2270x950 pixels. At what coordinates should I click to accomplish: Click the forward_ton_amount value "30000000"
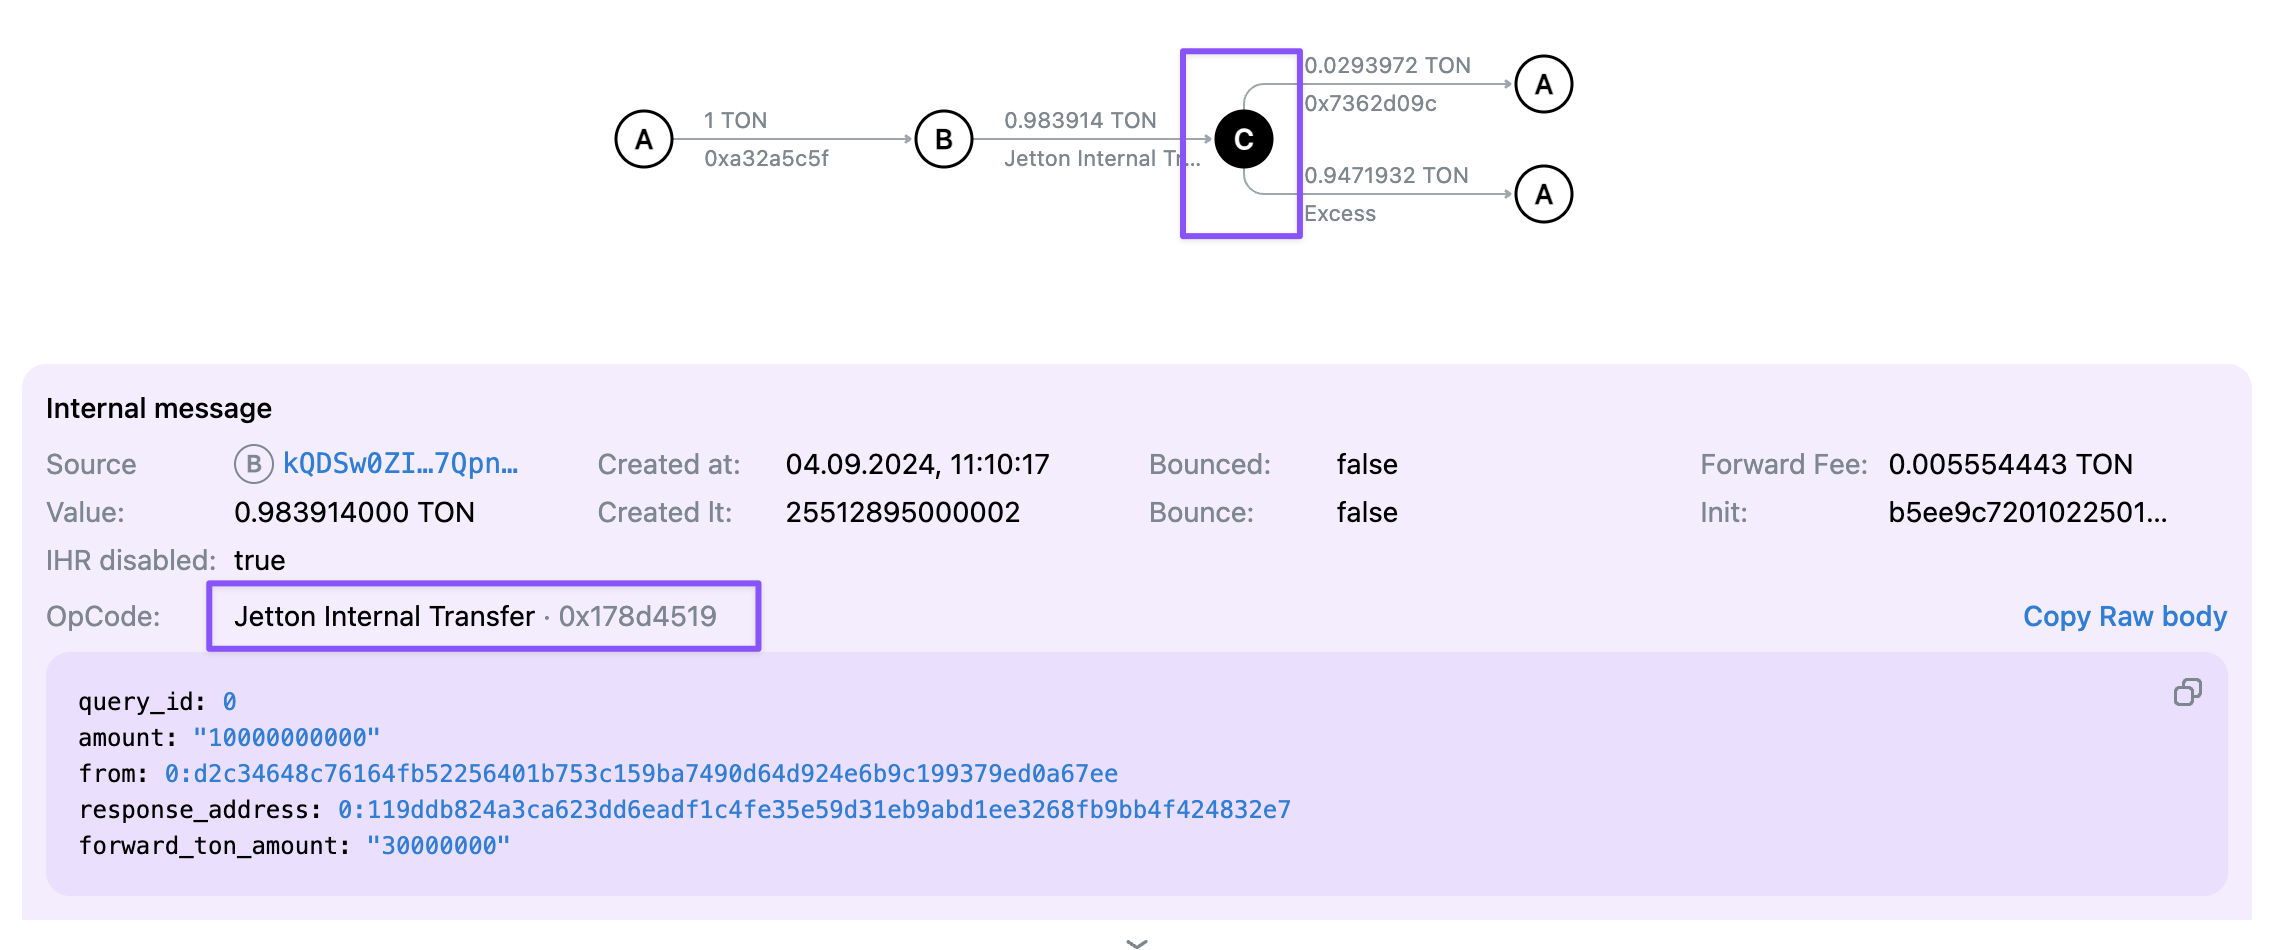coord(438,846)
